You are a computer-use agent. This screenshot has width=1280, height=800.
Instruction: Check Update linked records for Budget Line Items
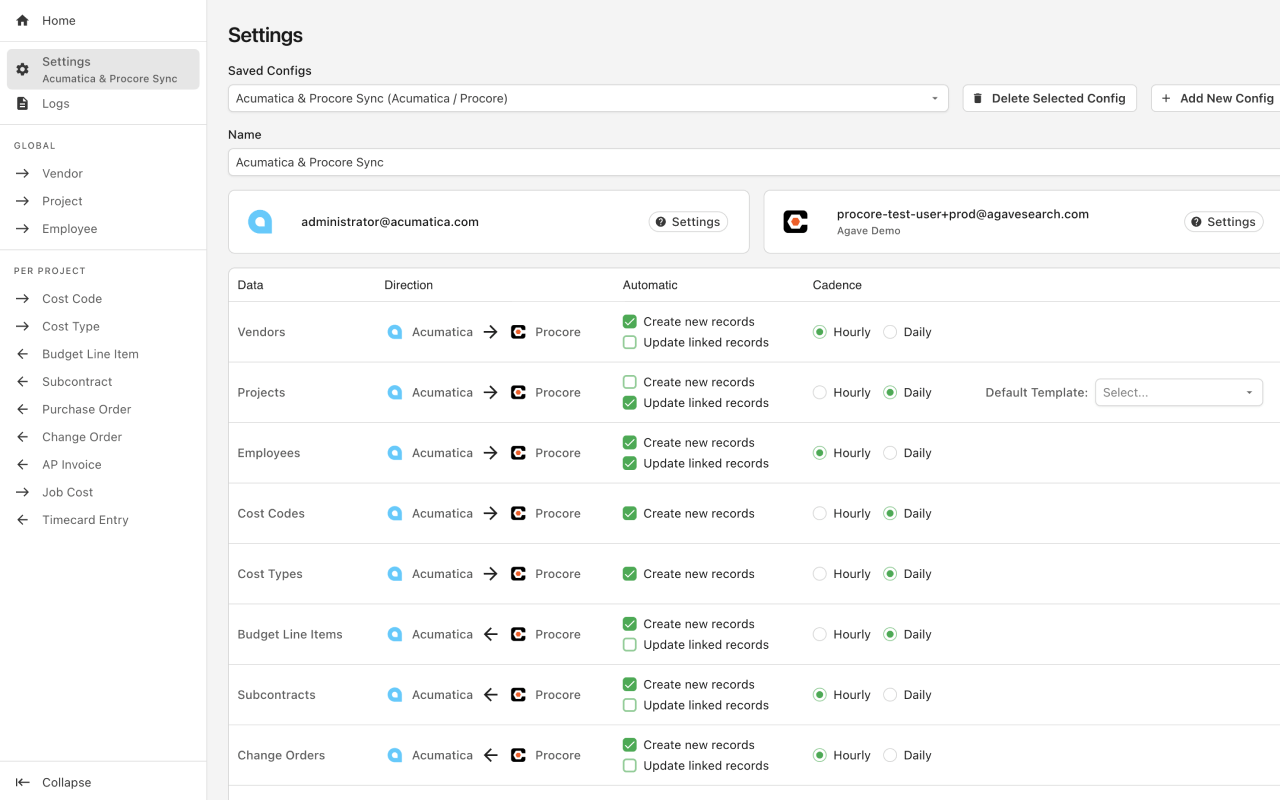pyautogui.click(x=630, y=645)
